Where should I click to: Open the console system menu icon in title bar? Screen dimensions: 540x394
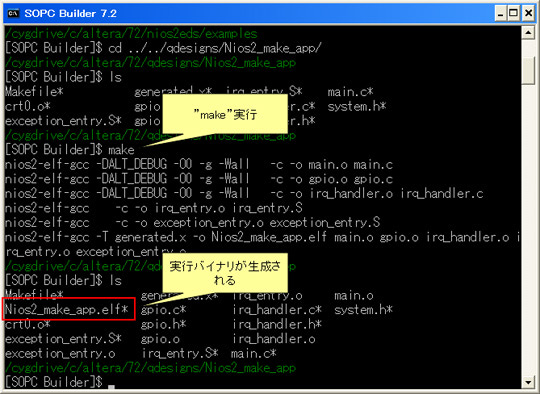tap(13, 13)
